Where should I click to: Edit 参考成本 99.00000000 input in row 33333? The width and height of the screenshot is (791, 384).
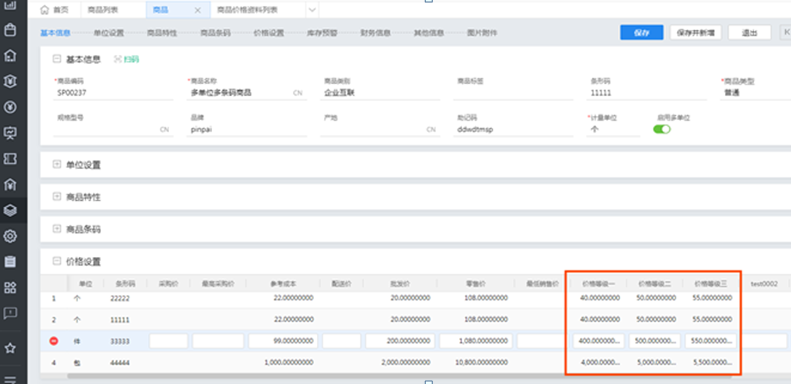coord(283,341)
